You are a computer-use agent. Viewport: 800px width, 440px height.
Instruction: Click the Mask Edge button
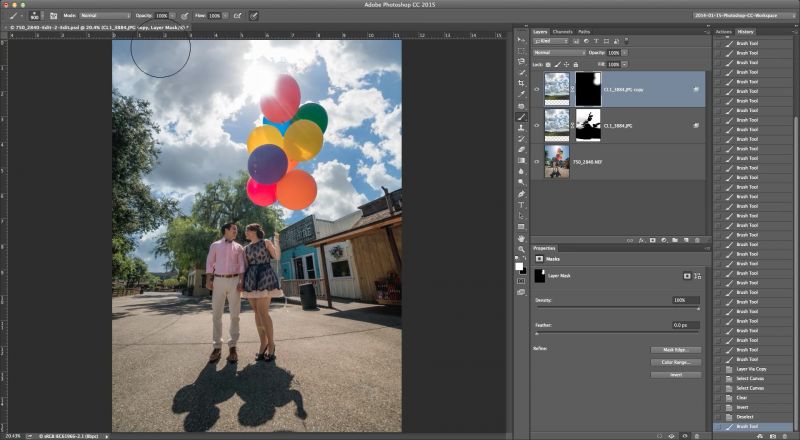click(675, 350)
